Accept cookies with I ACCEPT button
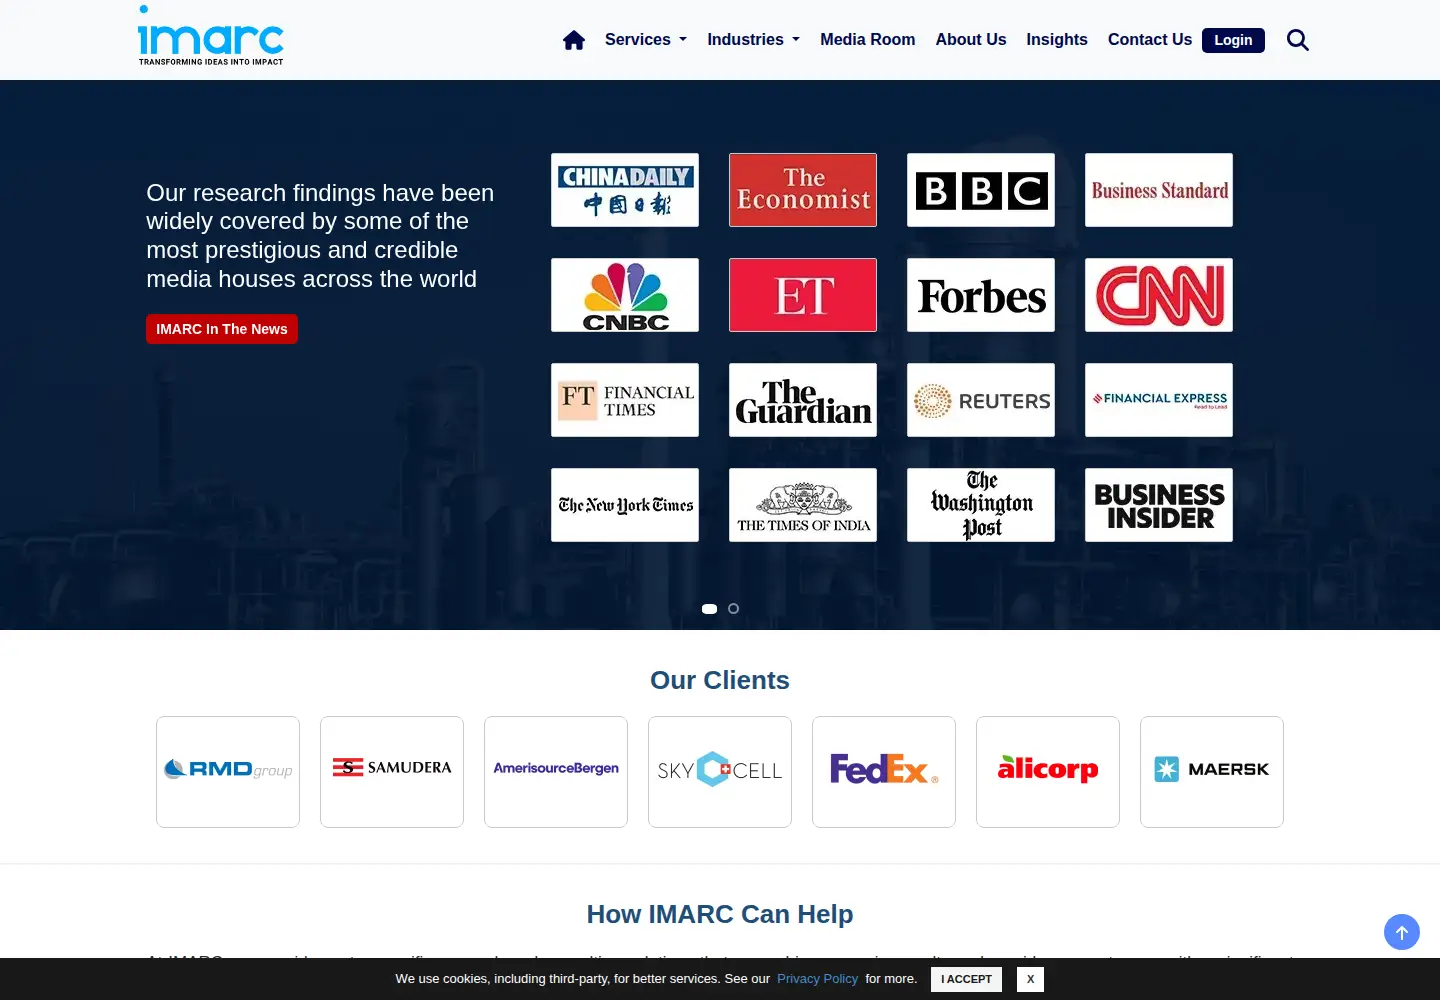 [x=966, y=979]
